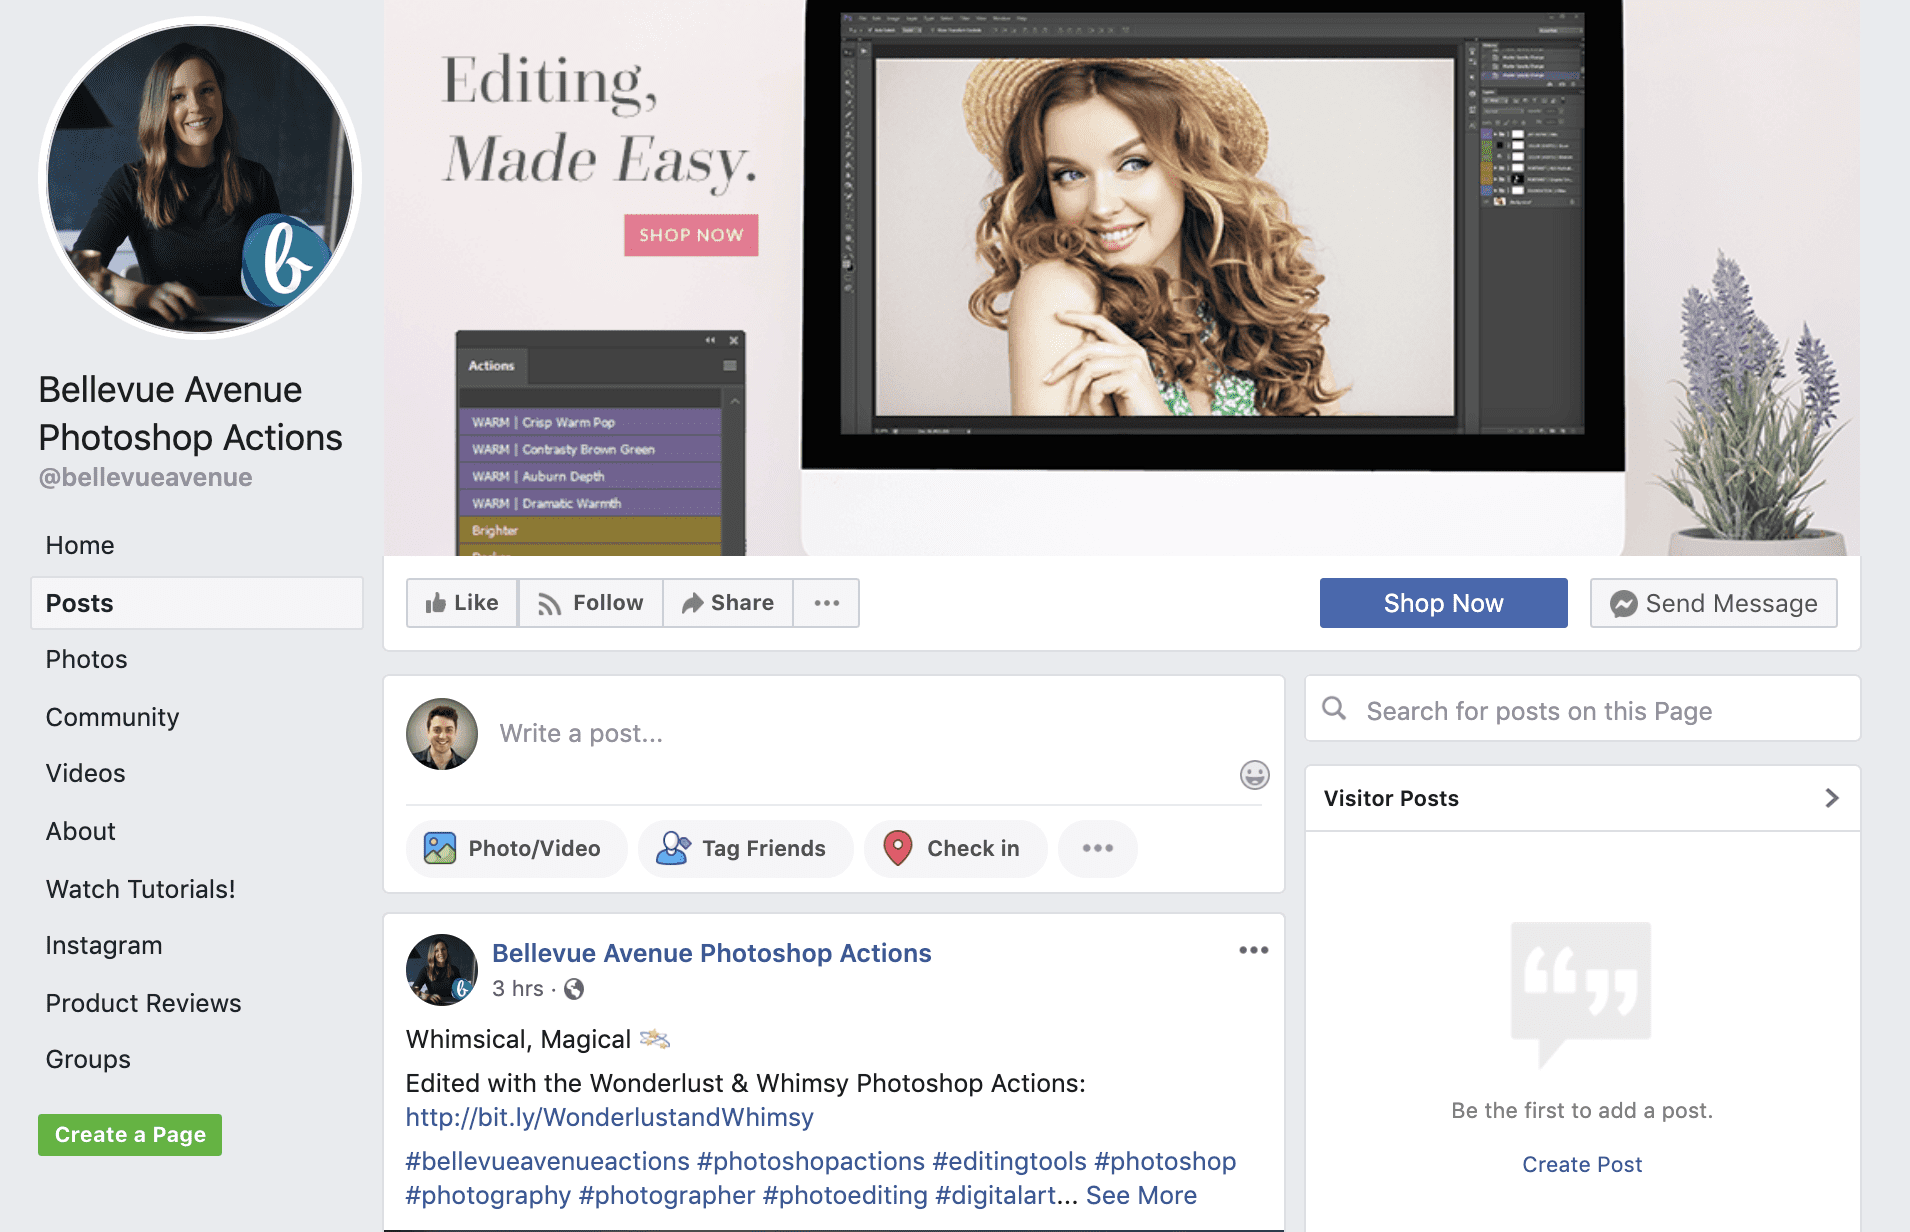The width and height of the screenshot is (1910, 1232).
Task: Click the public globe audience icon
Action: click(574, 989)
